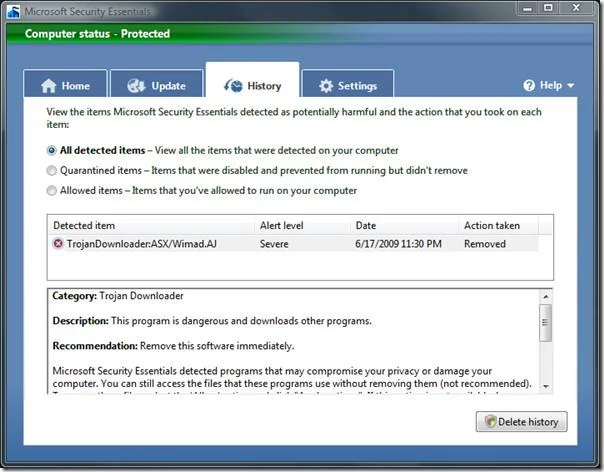The height and width of the screenshot is (472, 604).
Task: Click the Category: Trojan Downloader text
Action: click(x=118, y=296)
